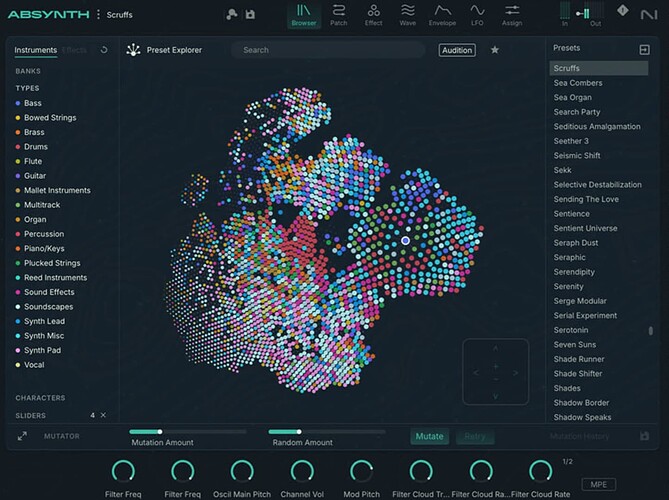Screen dimensions: 669x500
Task: Reset browser filters with the refresh icon
Action: point(104,50)
